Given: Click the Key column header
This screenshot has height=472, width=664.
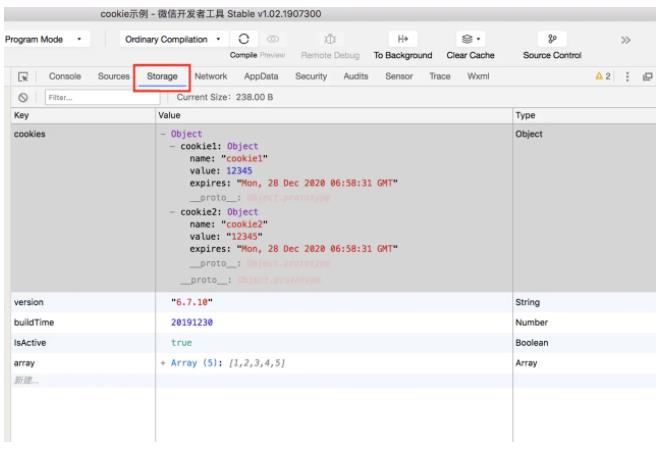Looking at the screenshot, I should click(x=83, y=115).
